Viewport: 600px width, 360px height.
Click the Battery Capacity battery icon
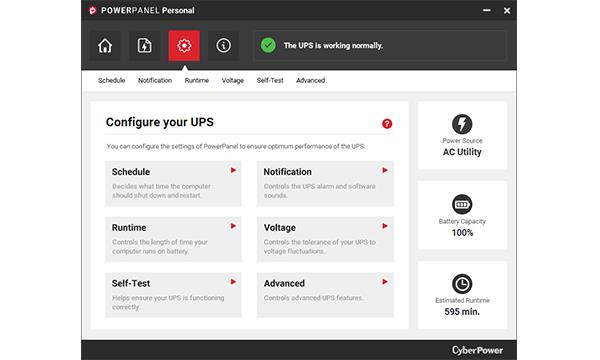click(462, 204)
